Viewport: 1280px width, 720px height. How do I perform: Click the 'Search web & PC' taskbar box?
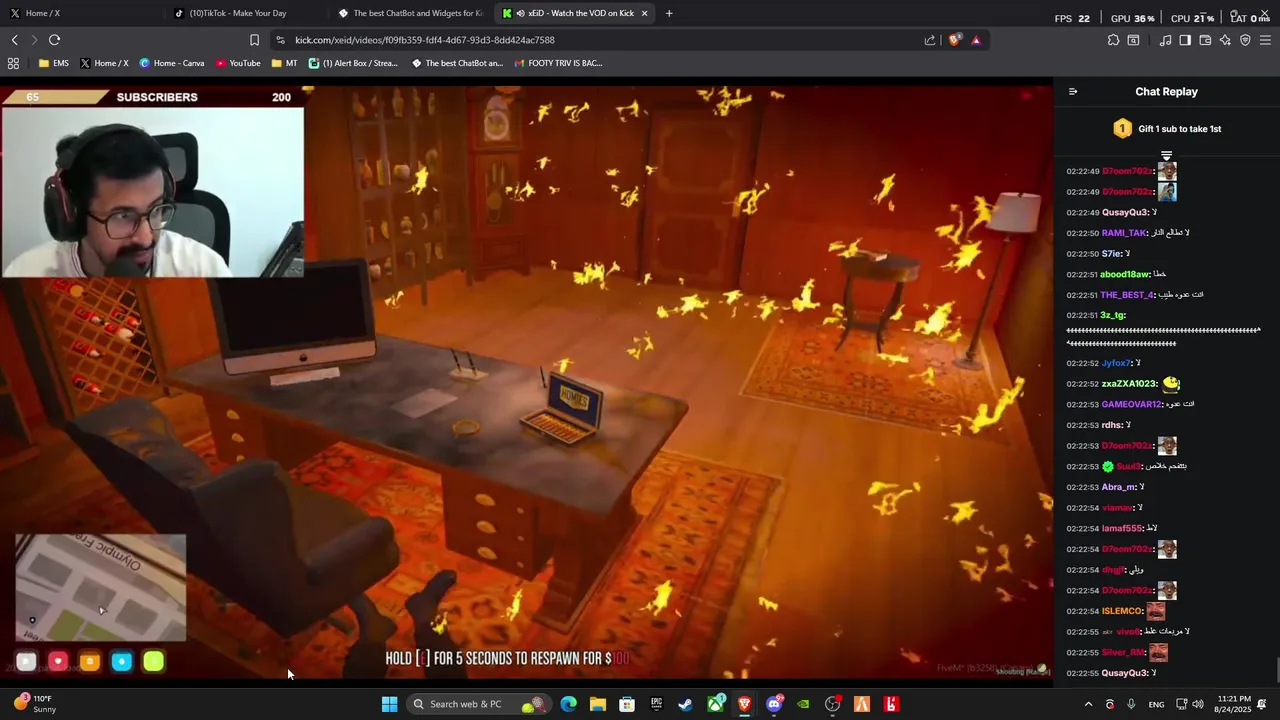478,704
